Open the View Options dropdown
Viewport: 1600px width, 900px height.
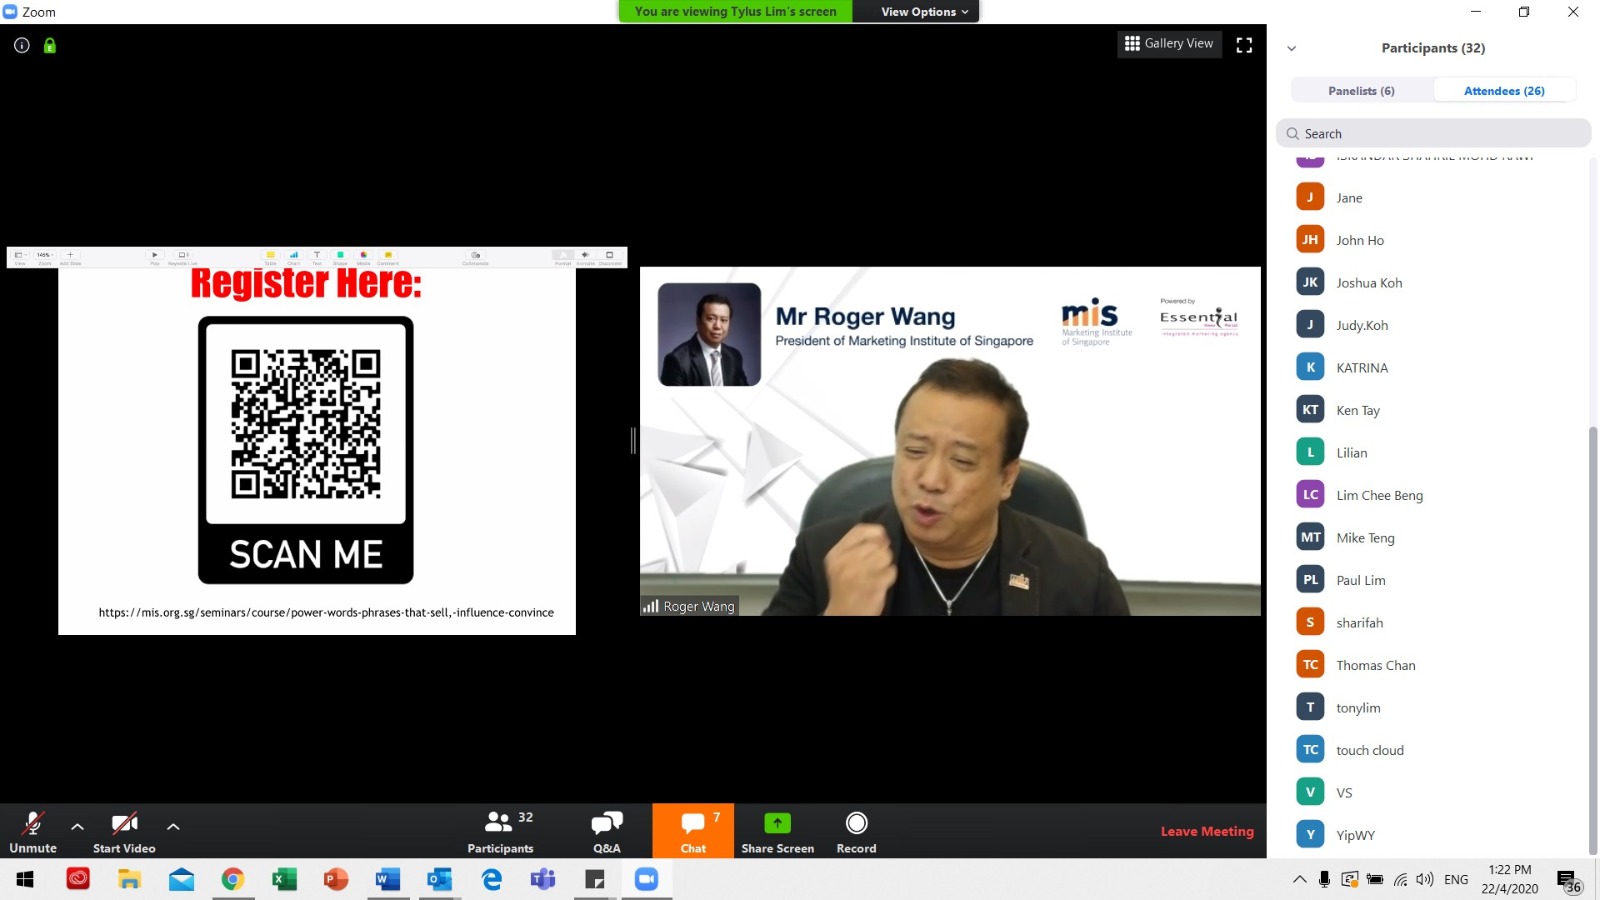[924, 12]
